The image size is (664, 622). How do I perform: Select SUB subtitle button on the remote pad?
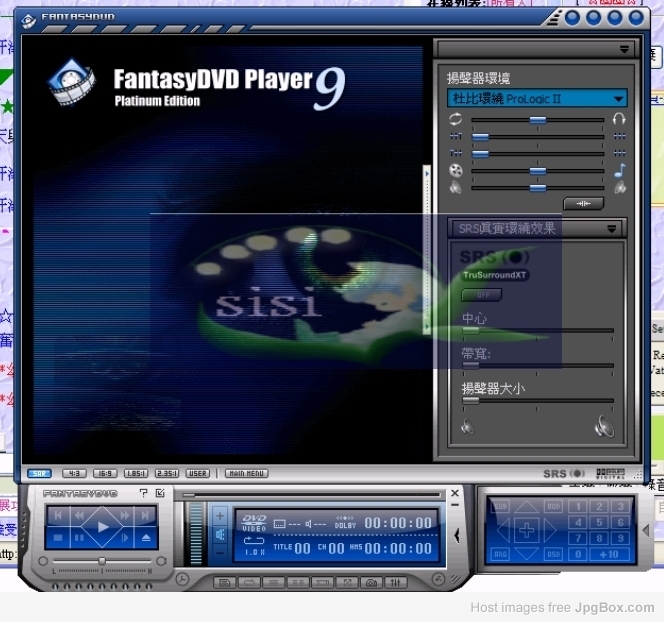tap(500, 506)
